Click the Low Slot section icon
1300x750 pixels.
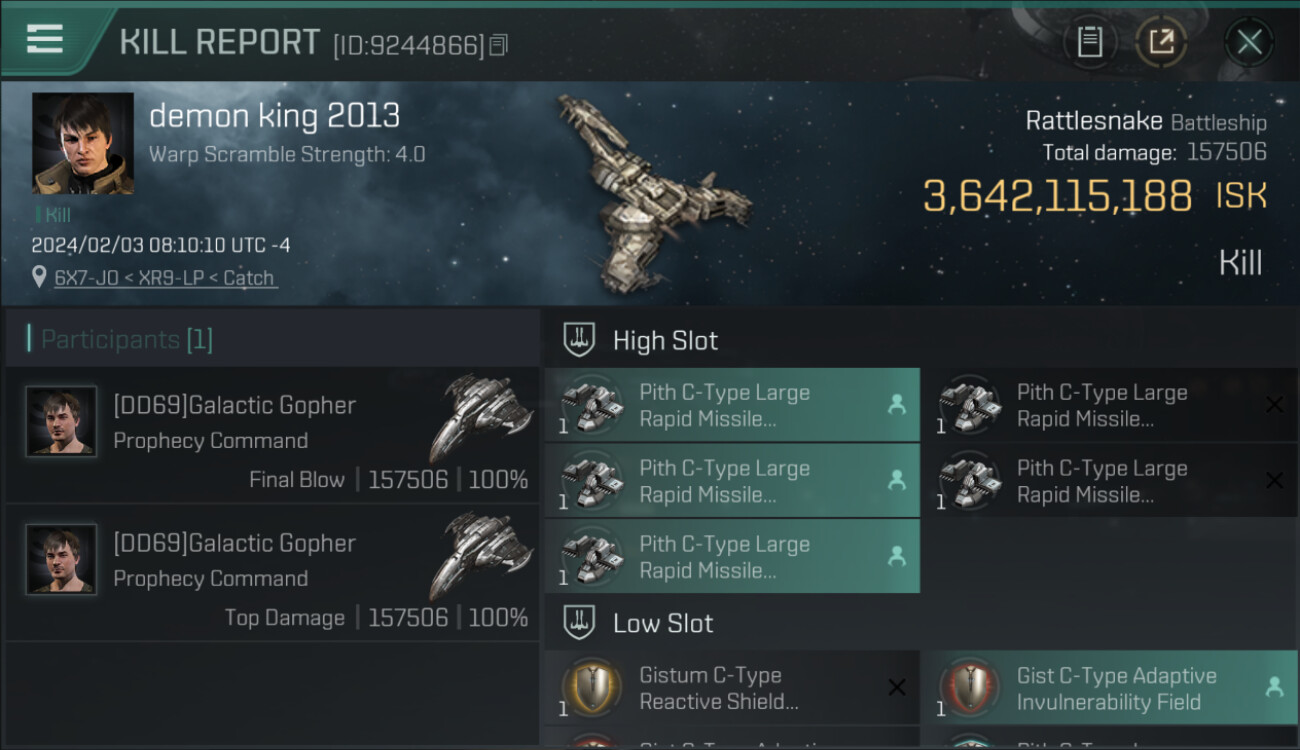pos(579,623)
